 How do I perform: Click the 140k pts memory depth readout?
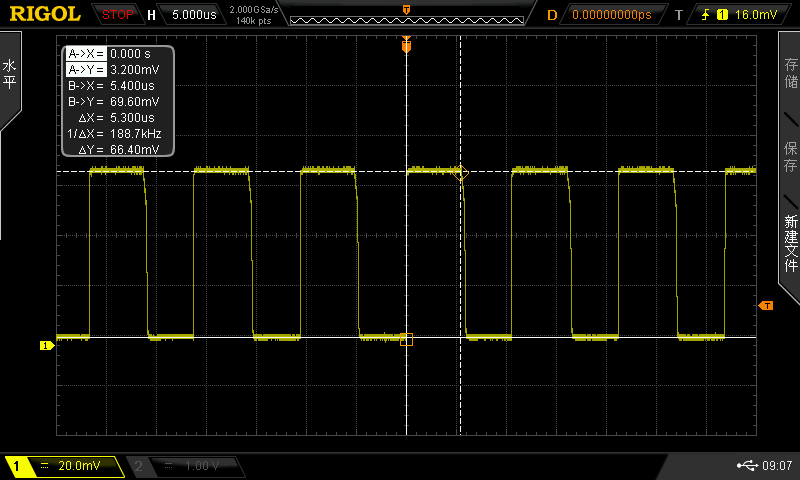(254, 21)
